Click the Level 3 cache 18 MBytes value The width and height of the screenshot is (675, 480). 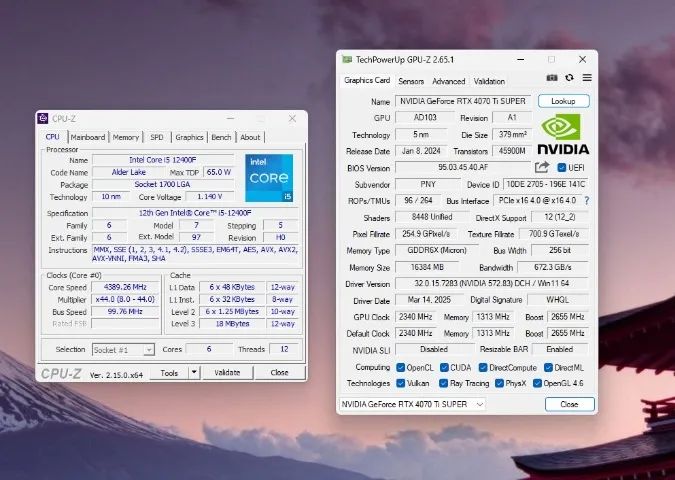pos(232,324)
